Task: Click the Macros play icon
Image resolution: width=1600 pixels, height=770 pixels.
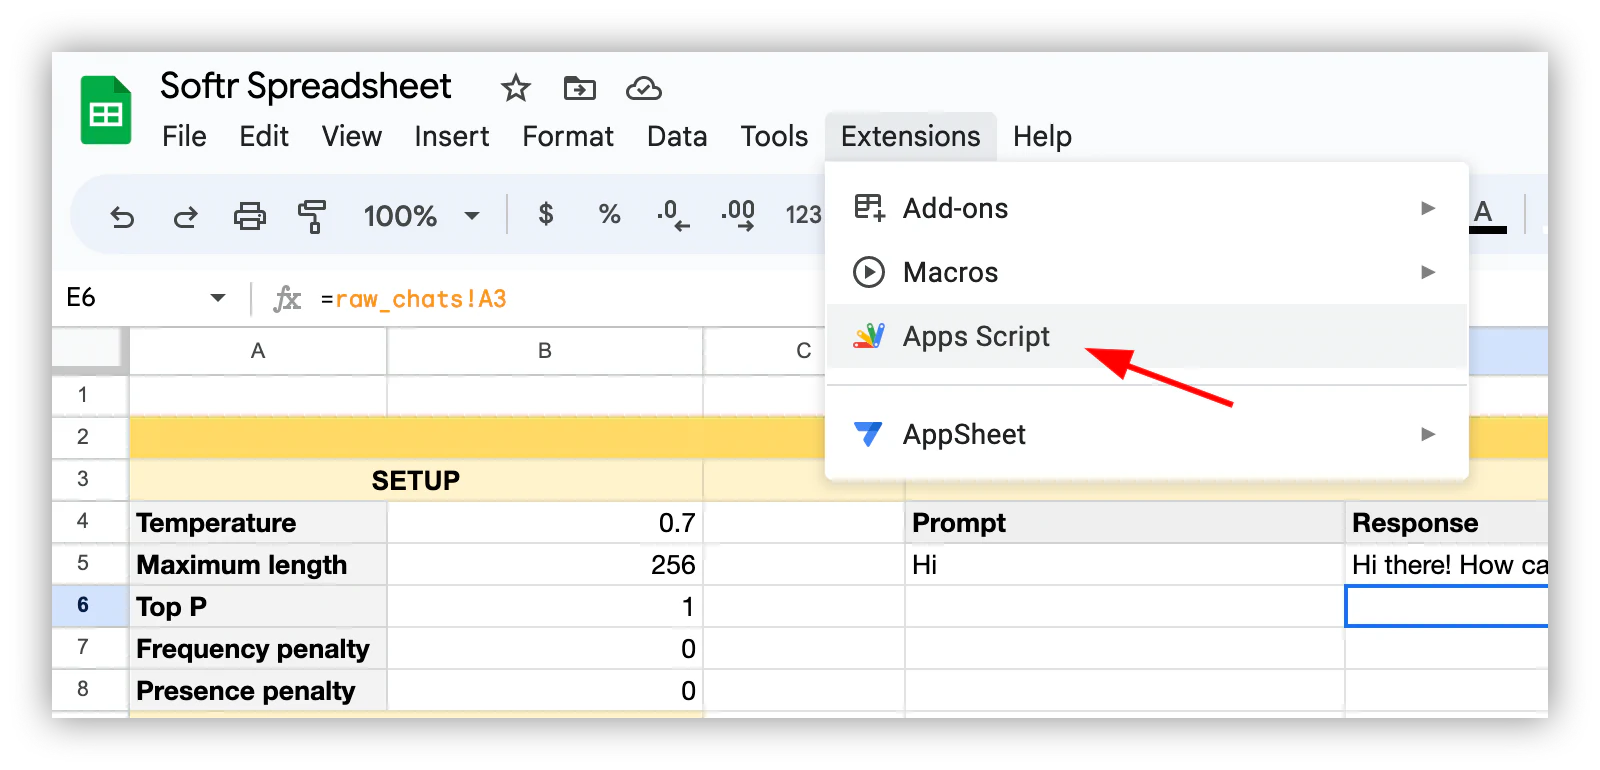Action: 869,272
